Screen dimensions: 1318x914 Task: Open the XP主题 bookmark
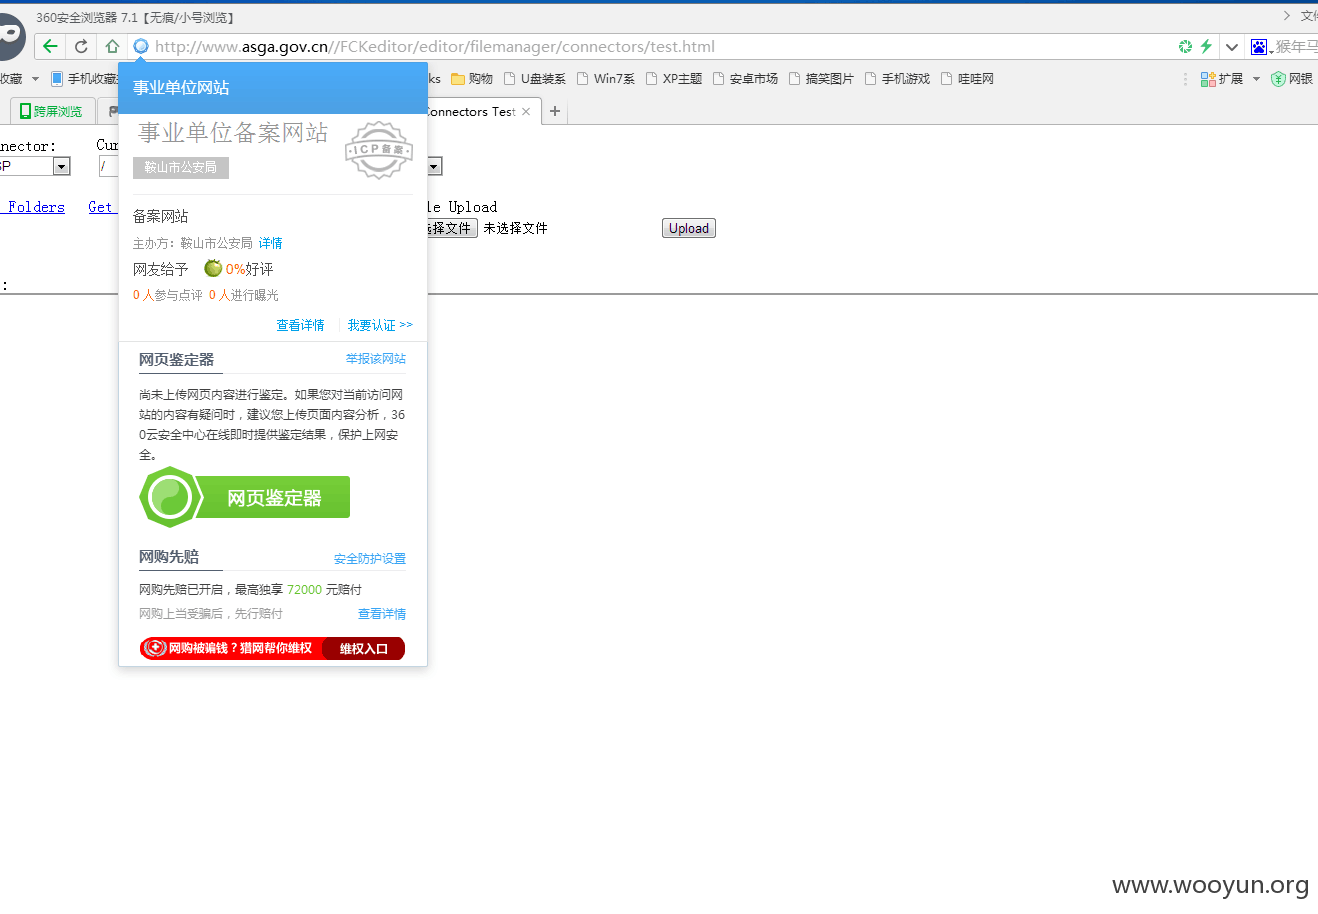click(674, 79)
